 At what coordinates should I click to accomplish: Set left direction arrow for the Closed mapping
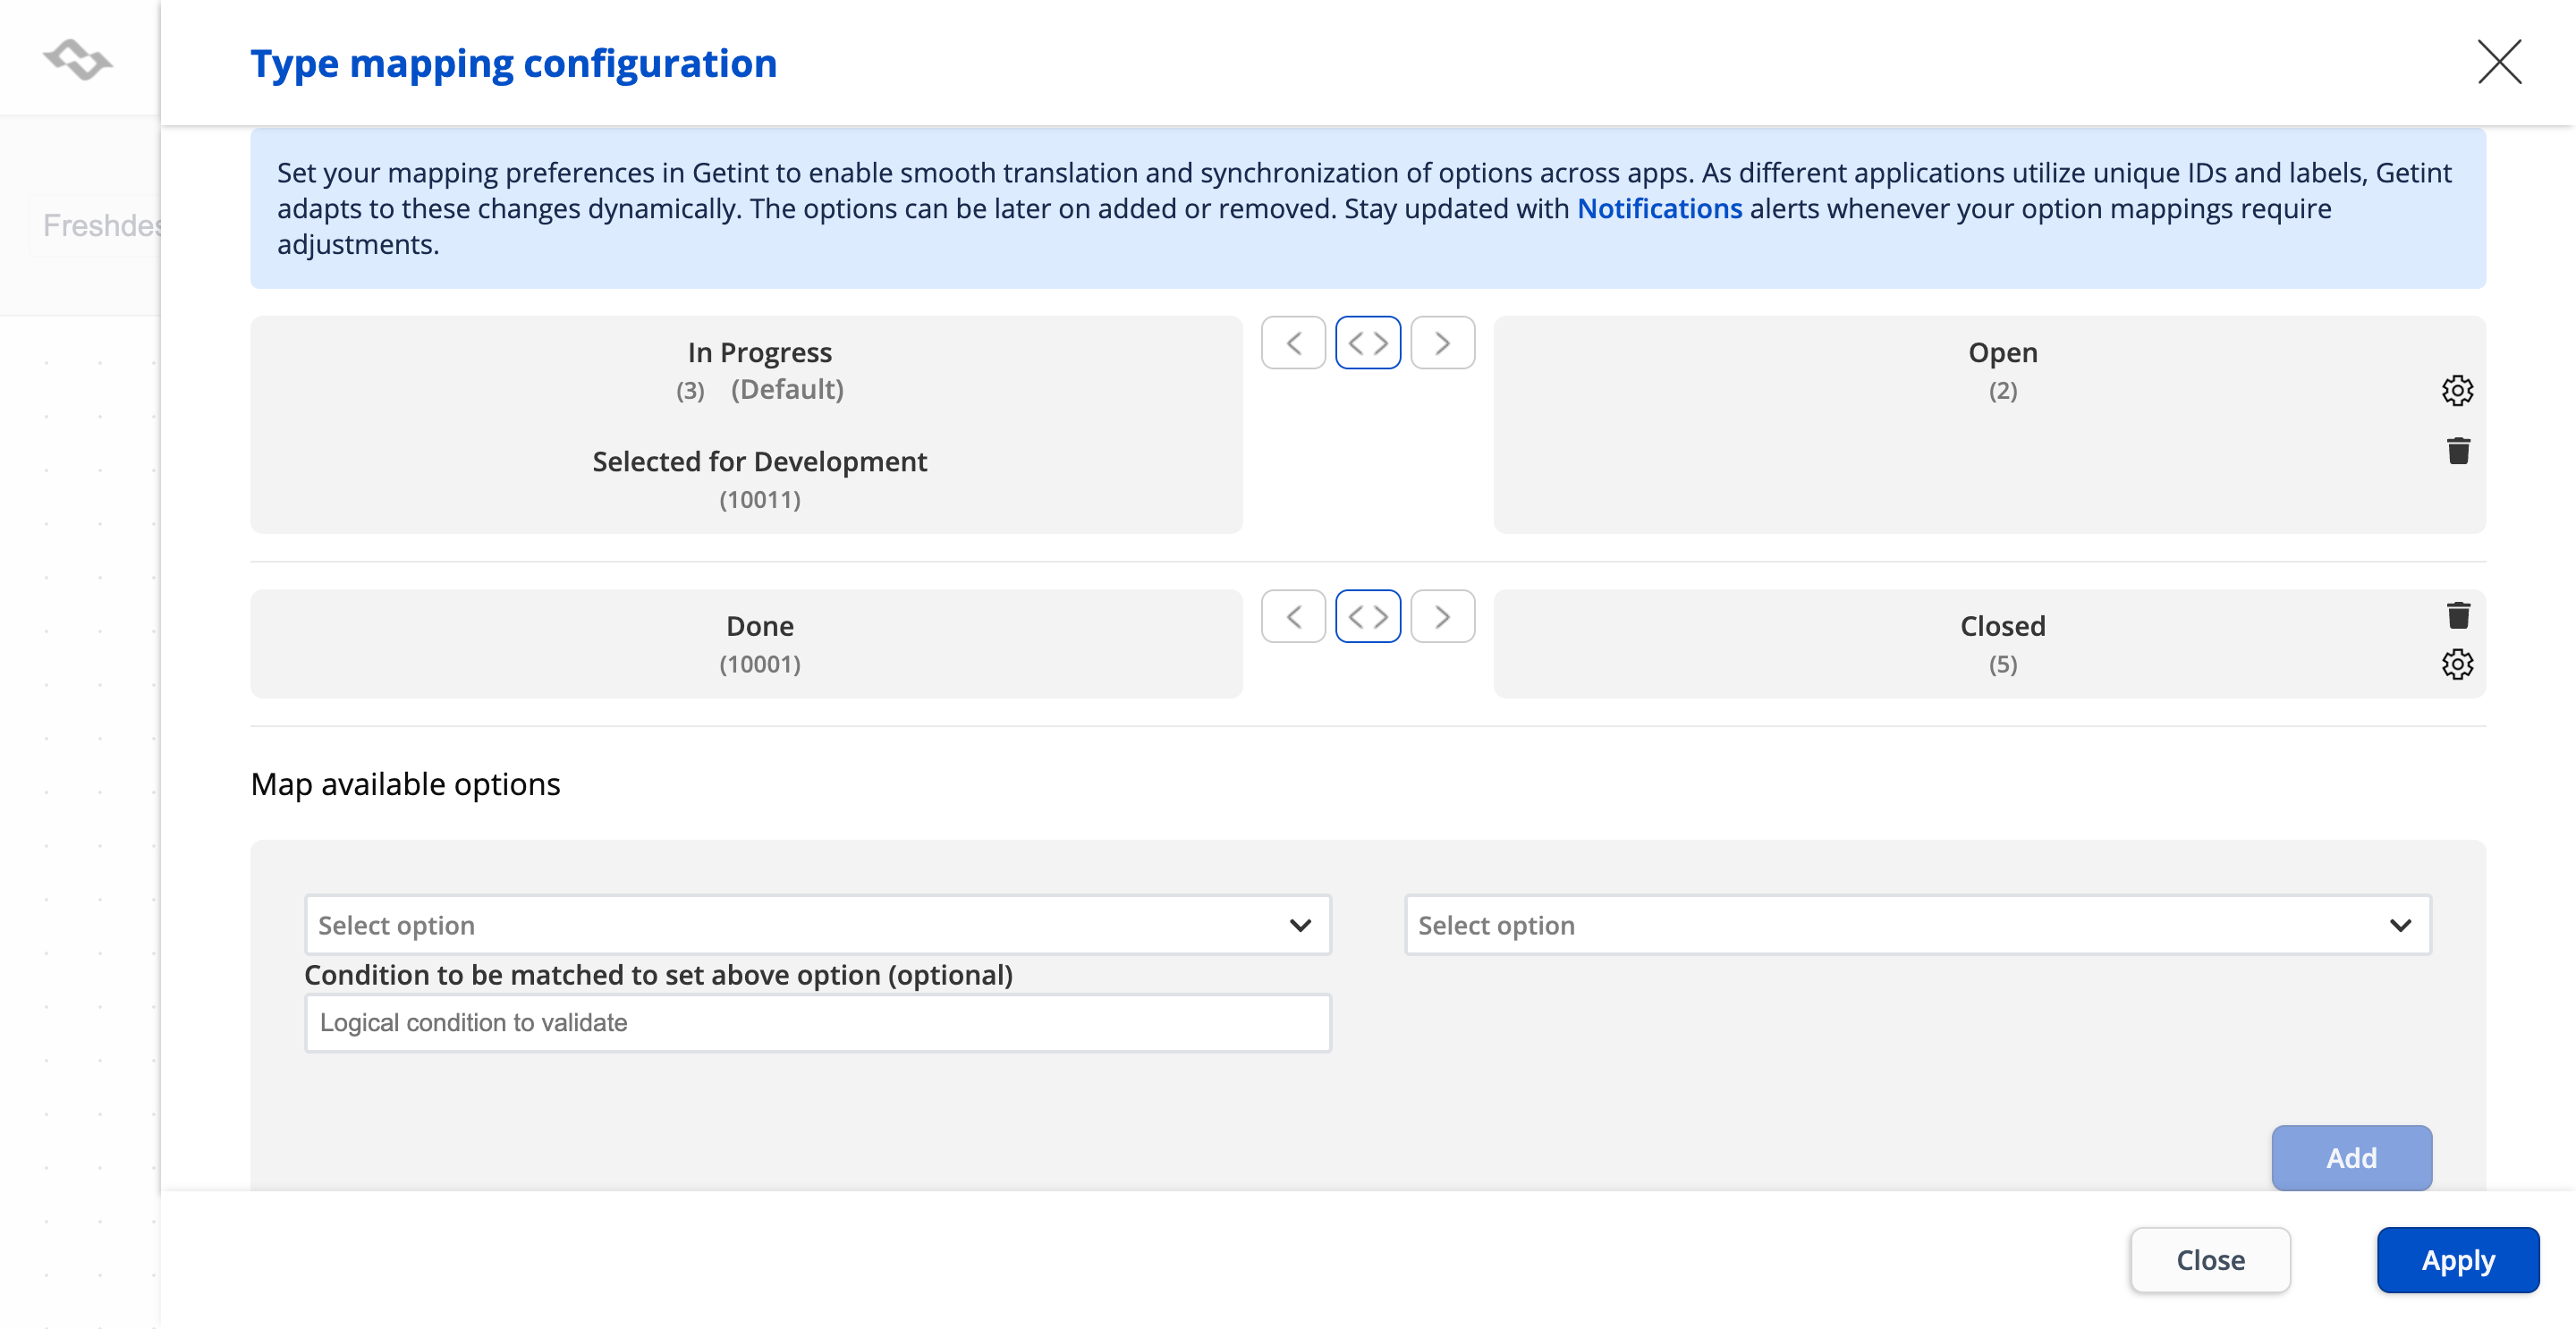pos(1293,616)
